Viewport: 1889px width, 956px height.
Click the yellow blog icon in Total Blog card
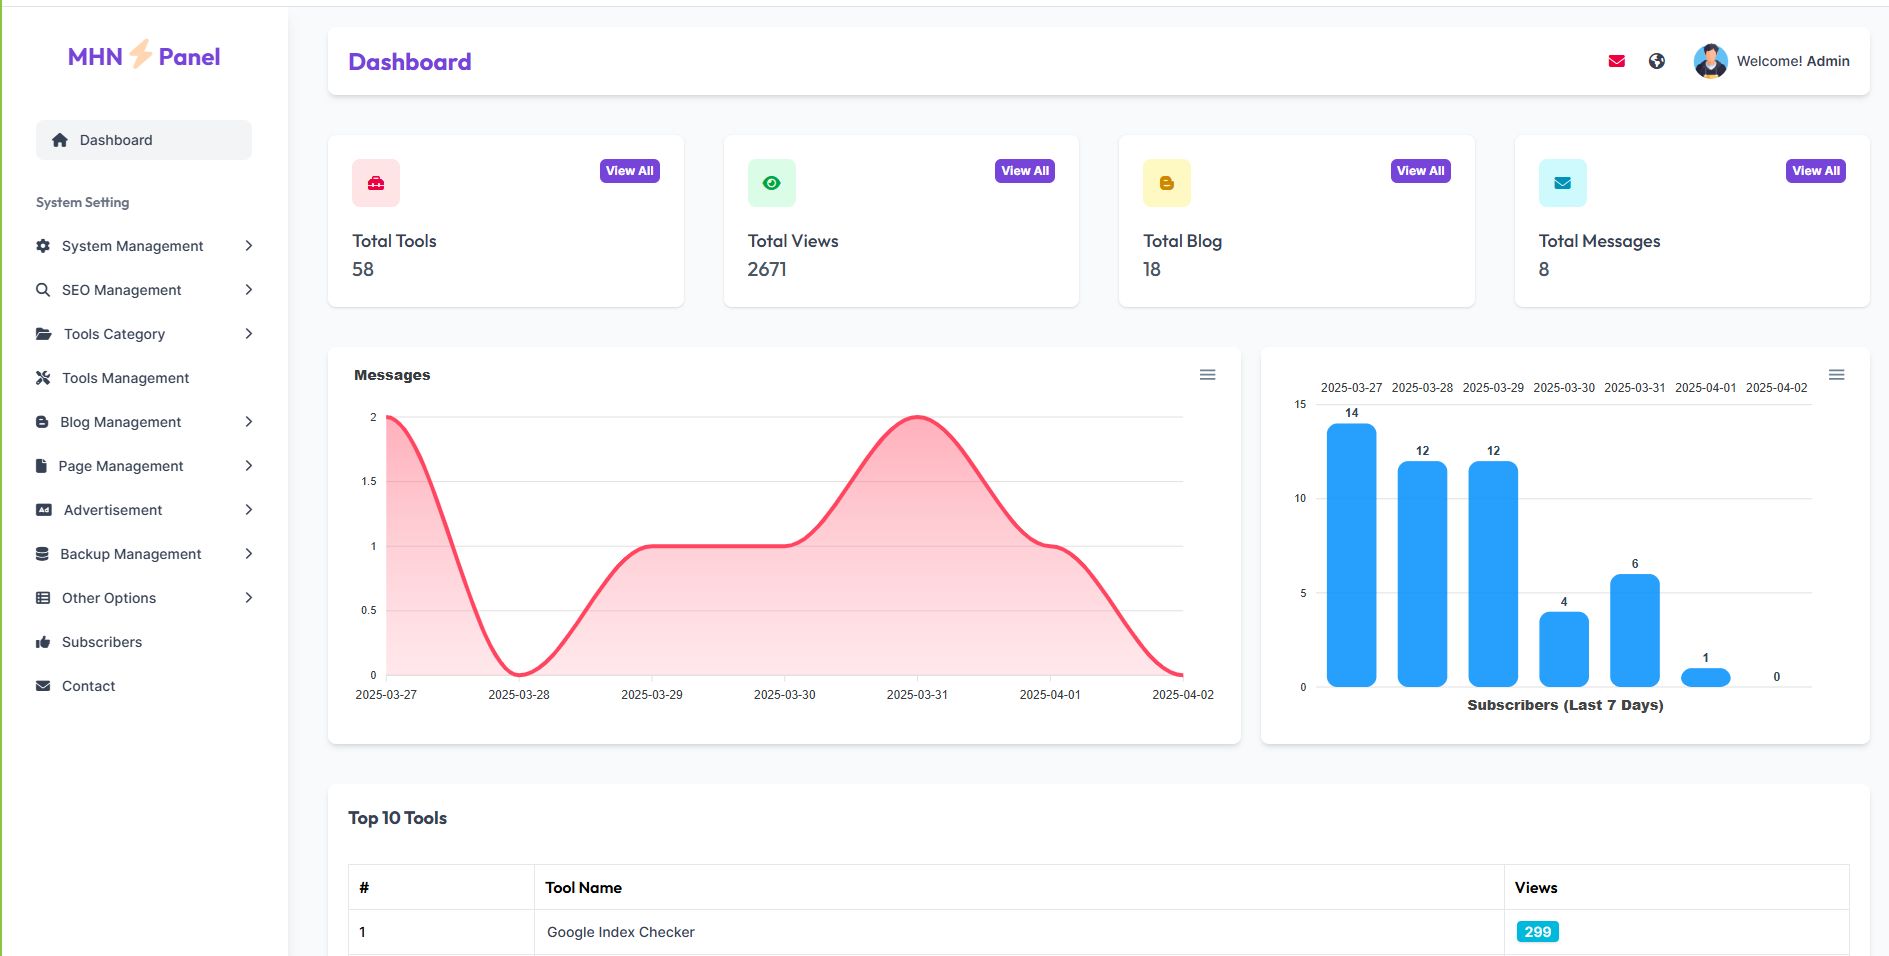(1167, 183)
